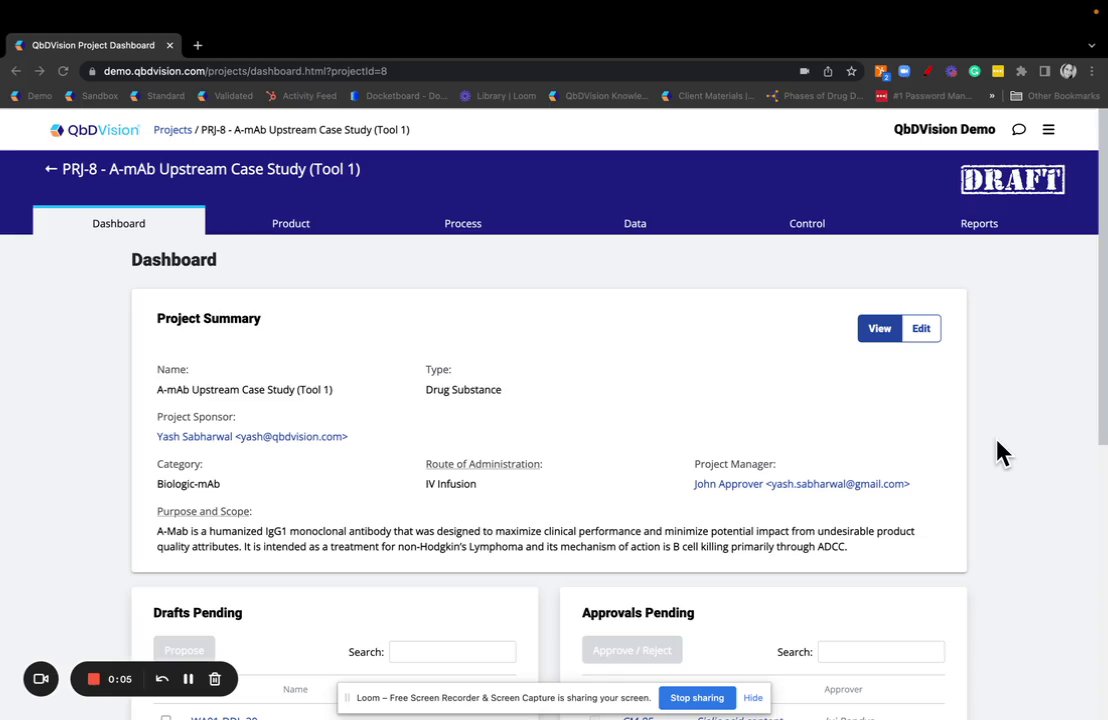The image size is (1108, 720).
Task: Open John Approver project manager link
Action: click(801, 484)
